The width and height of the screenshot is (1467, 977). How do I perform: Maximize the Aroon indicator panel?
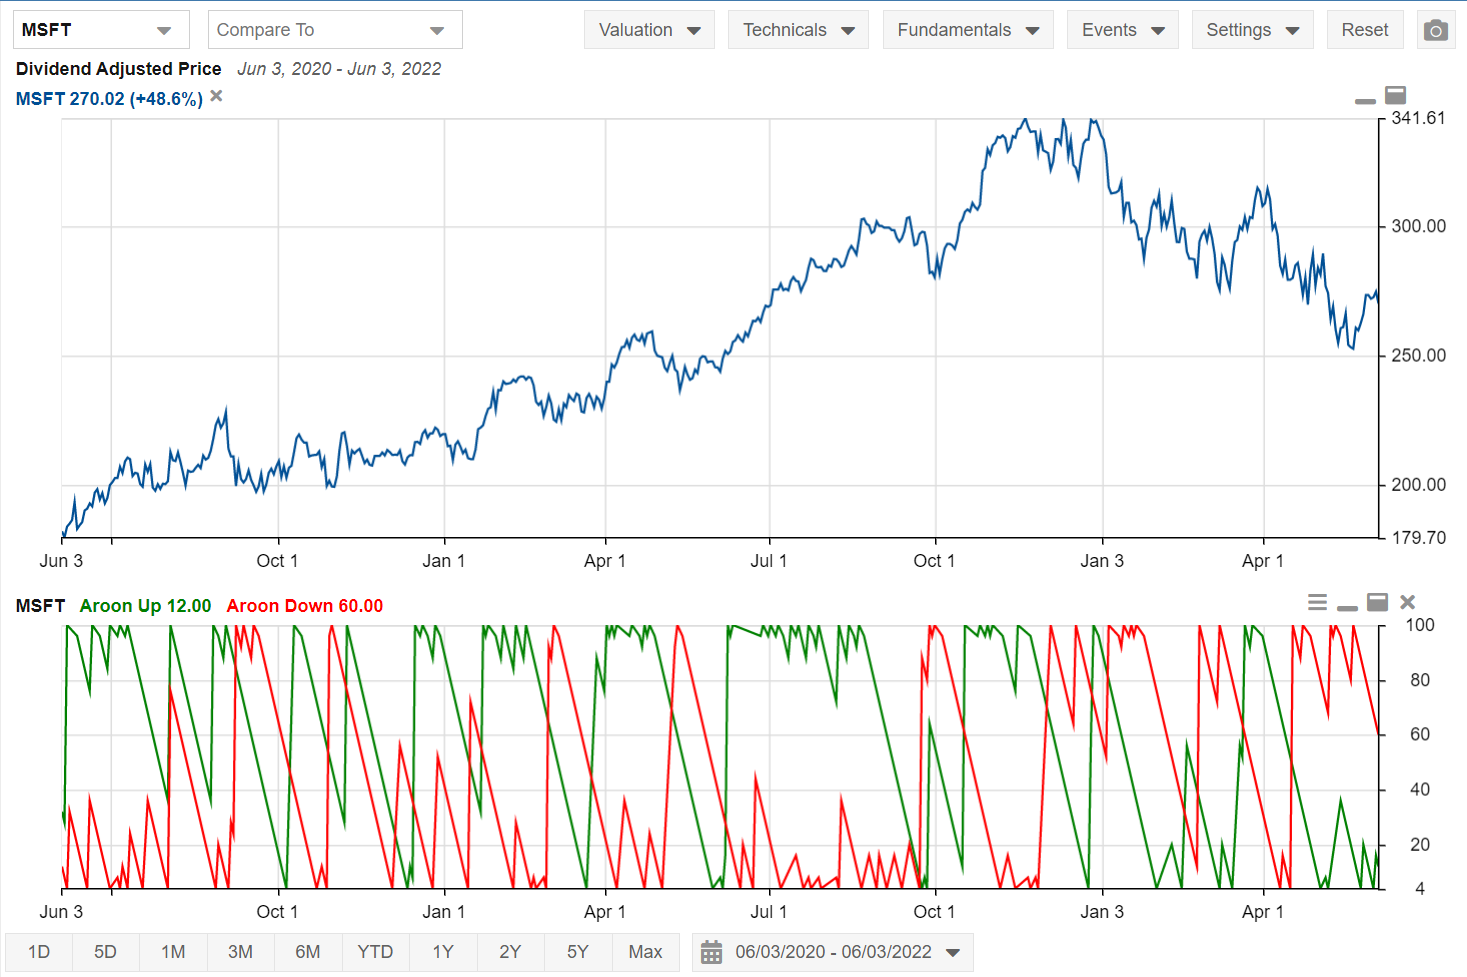[1377, 602]
